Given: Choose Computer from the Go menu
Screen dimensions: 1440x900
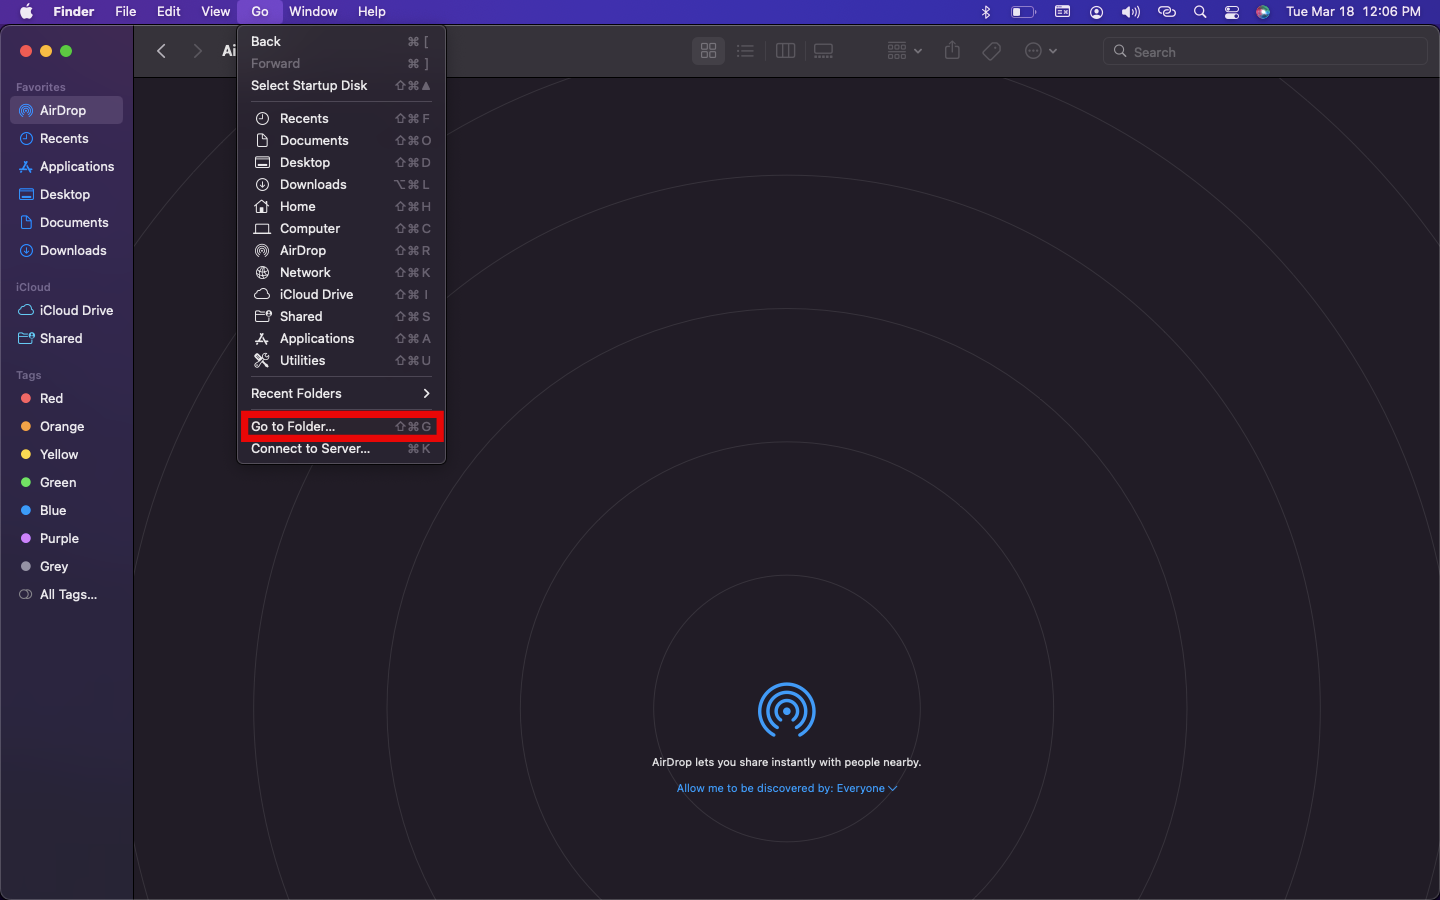Looking at the screenshot, I should 341,228.
